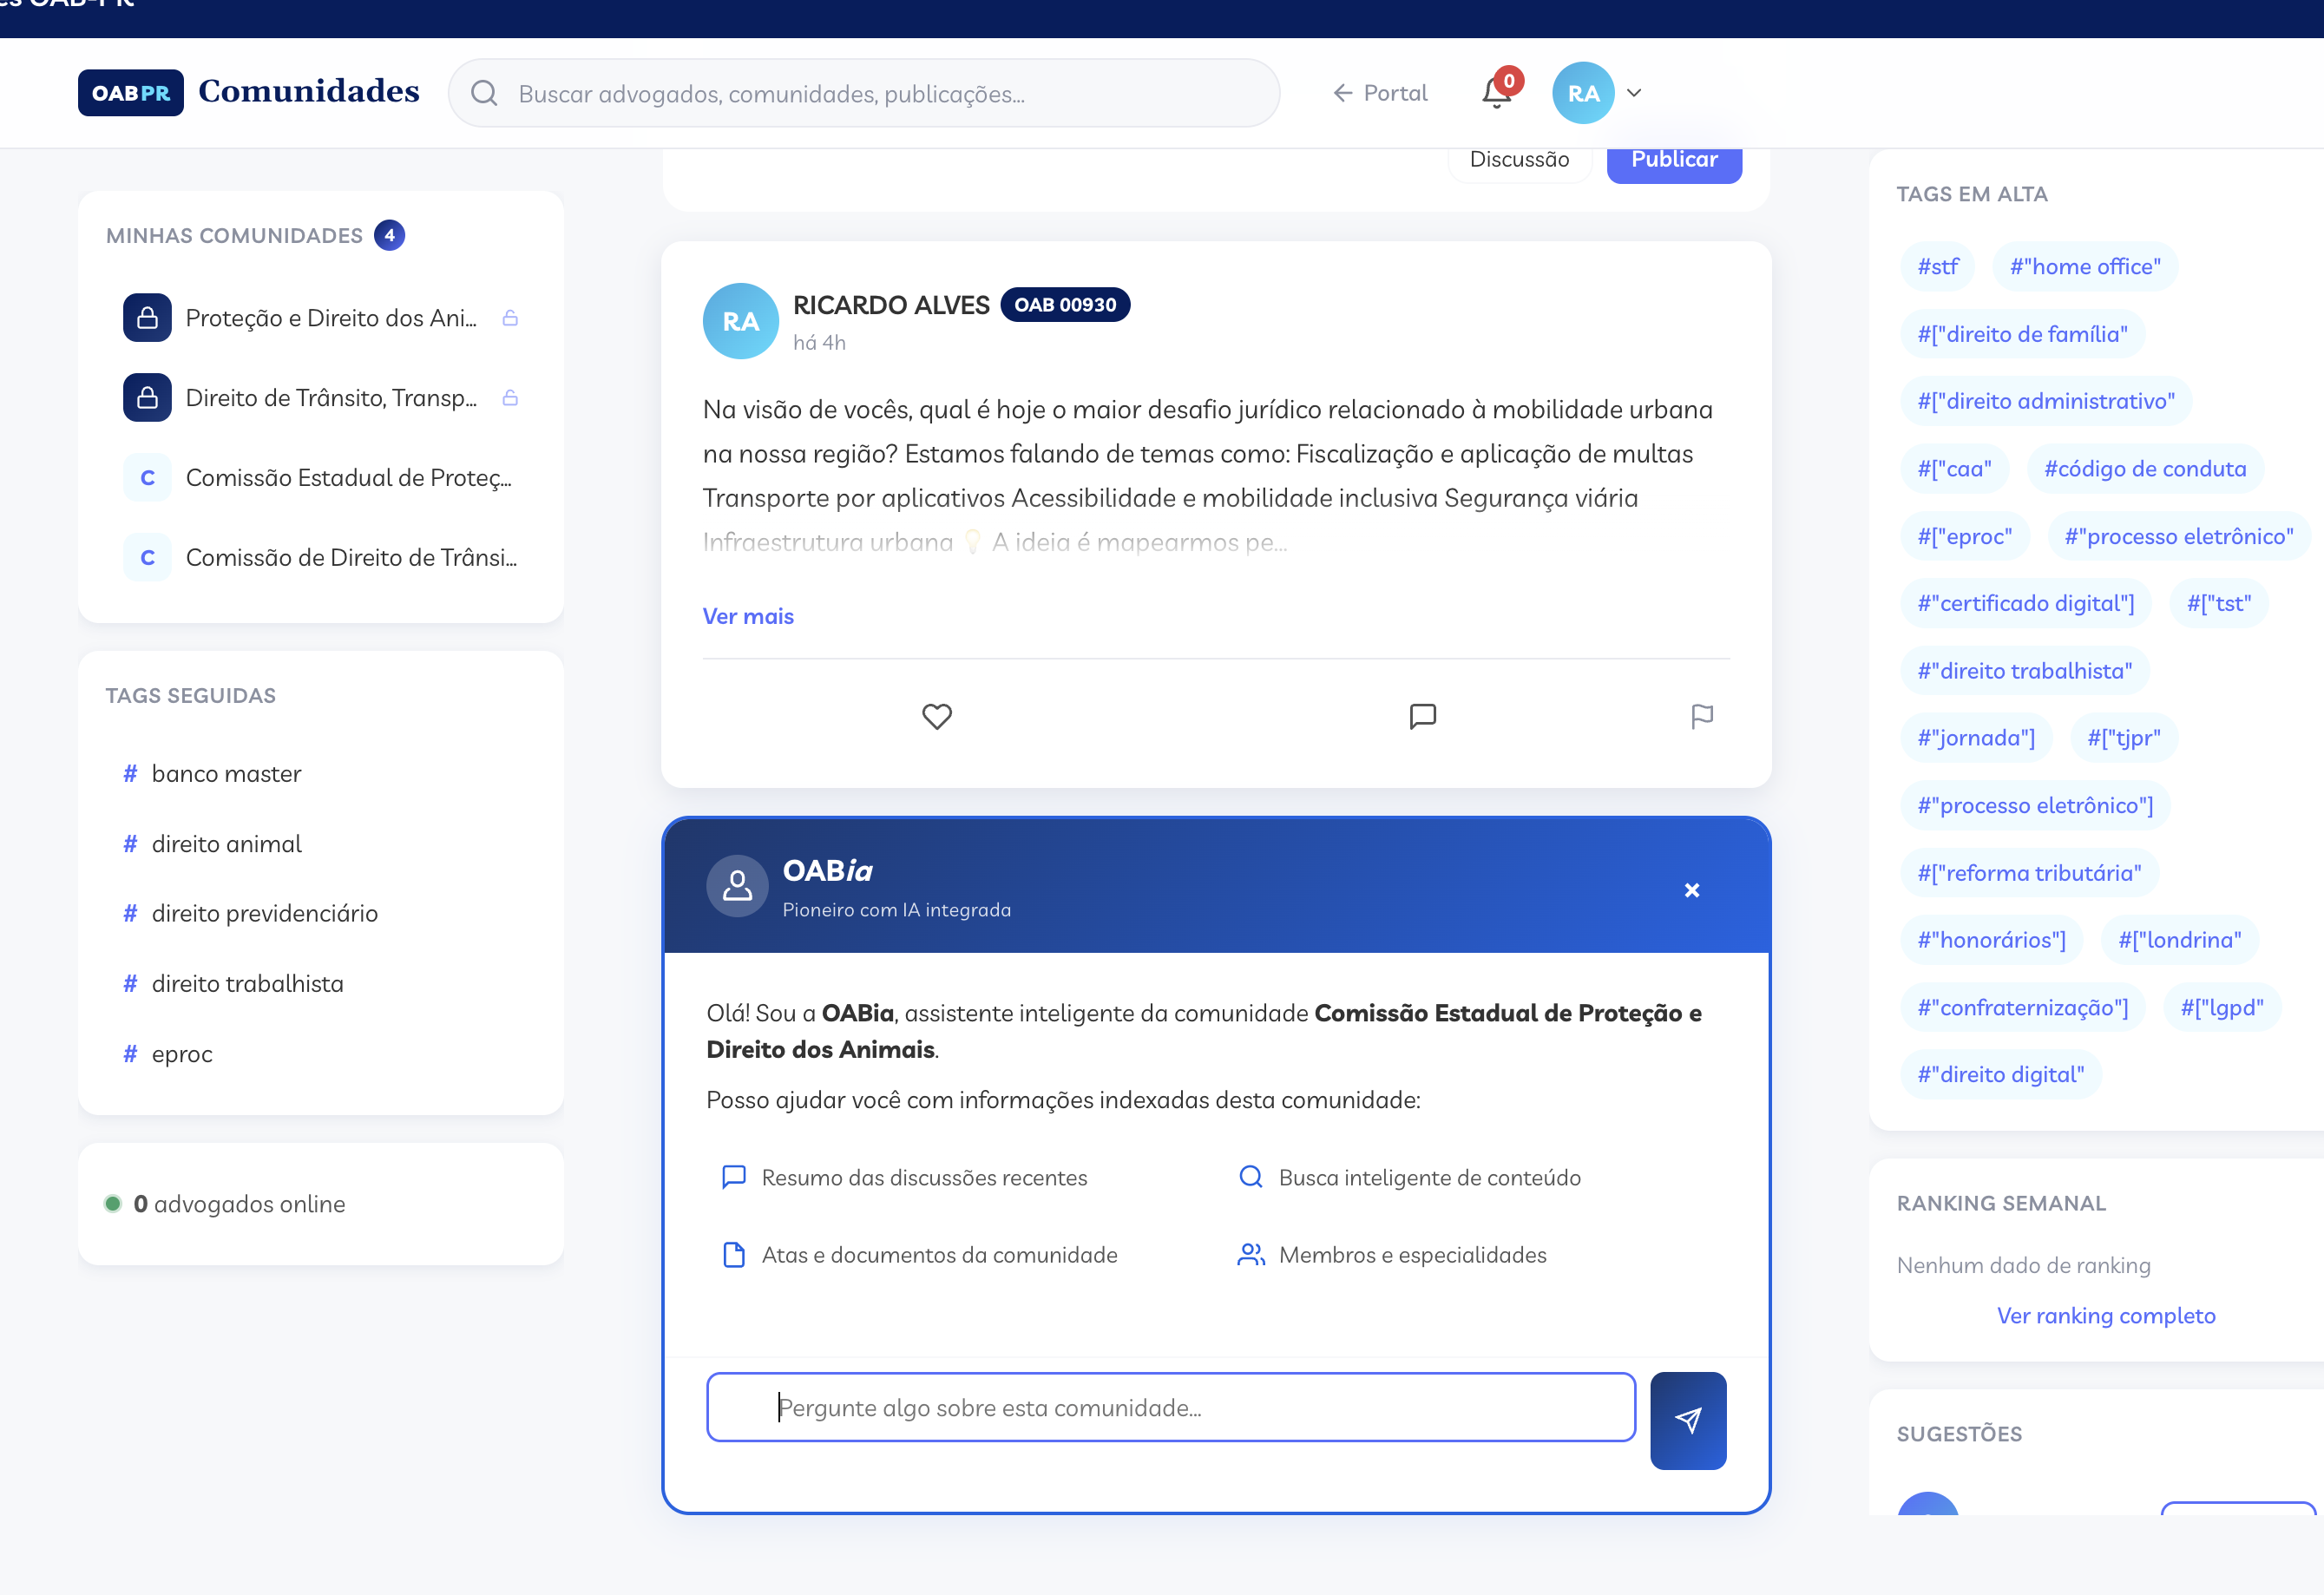Expand post with Ver mais

tap(747, 616)
